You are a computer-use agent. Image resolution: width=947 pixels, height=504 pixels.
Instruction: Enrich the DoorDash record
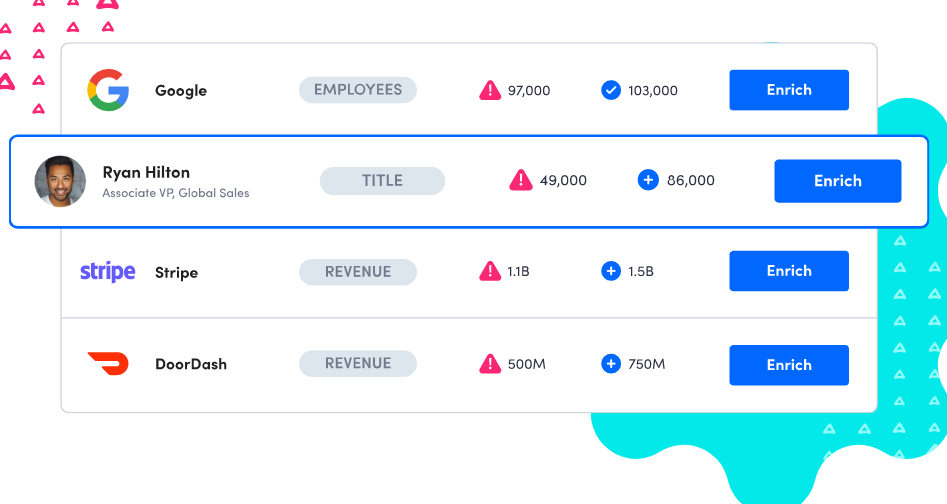pyautogui.click(x=789, y=365)
